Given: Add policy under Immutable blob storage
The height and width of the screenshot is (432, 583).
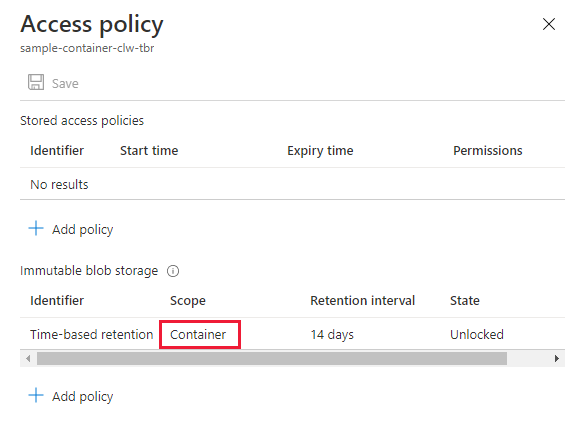Looking at the screenshot, I should (83, 396).
